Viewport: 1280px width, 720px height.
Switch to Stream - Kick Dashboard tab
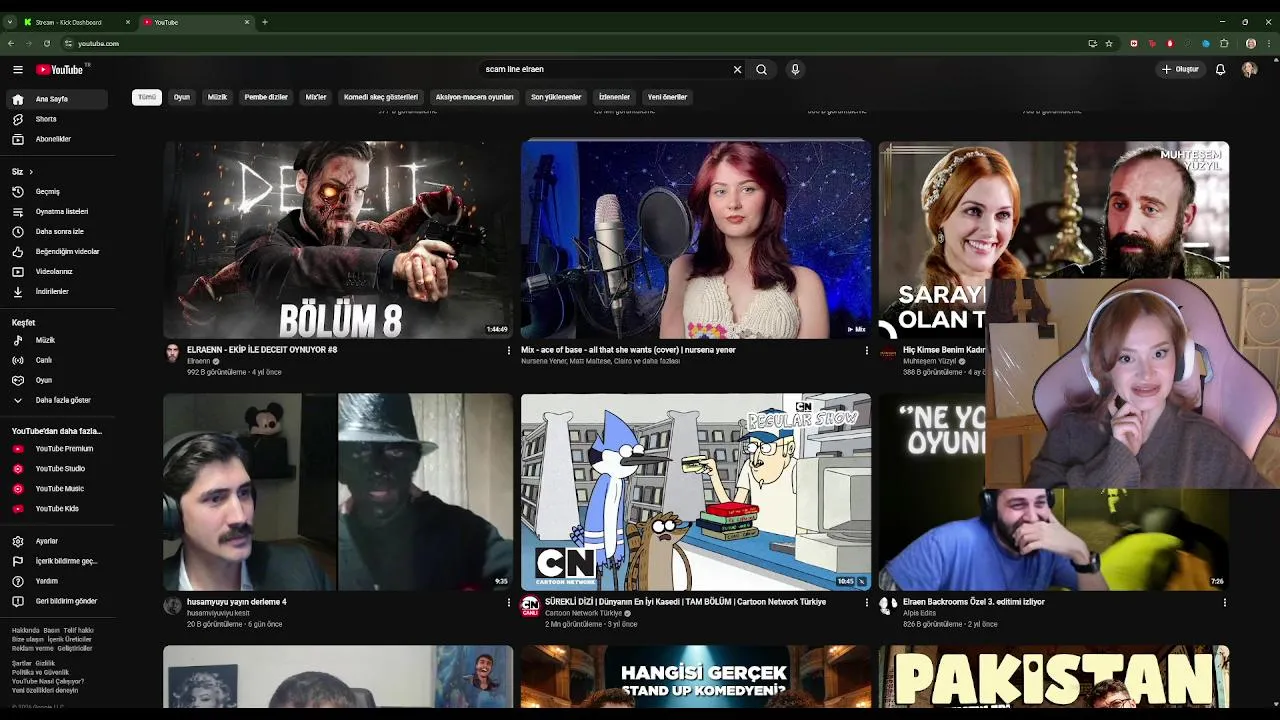point(76,22)
